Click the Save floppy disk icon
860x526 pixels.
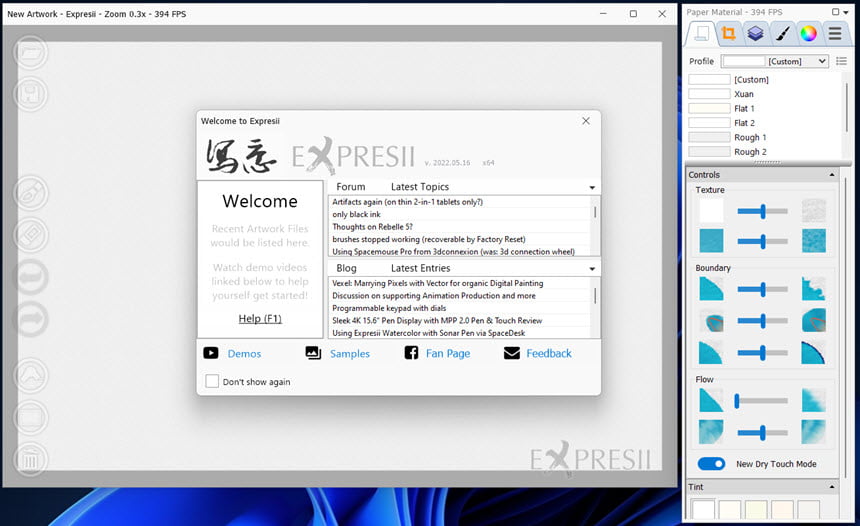point(31,94)
